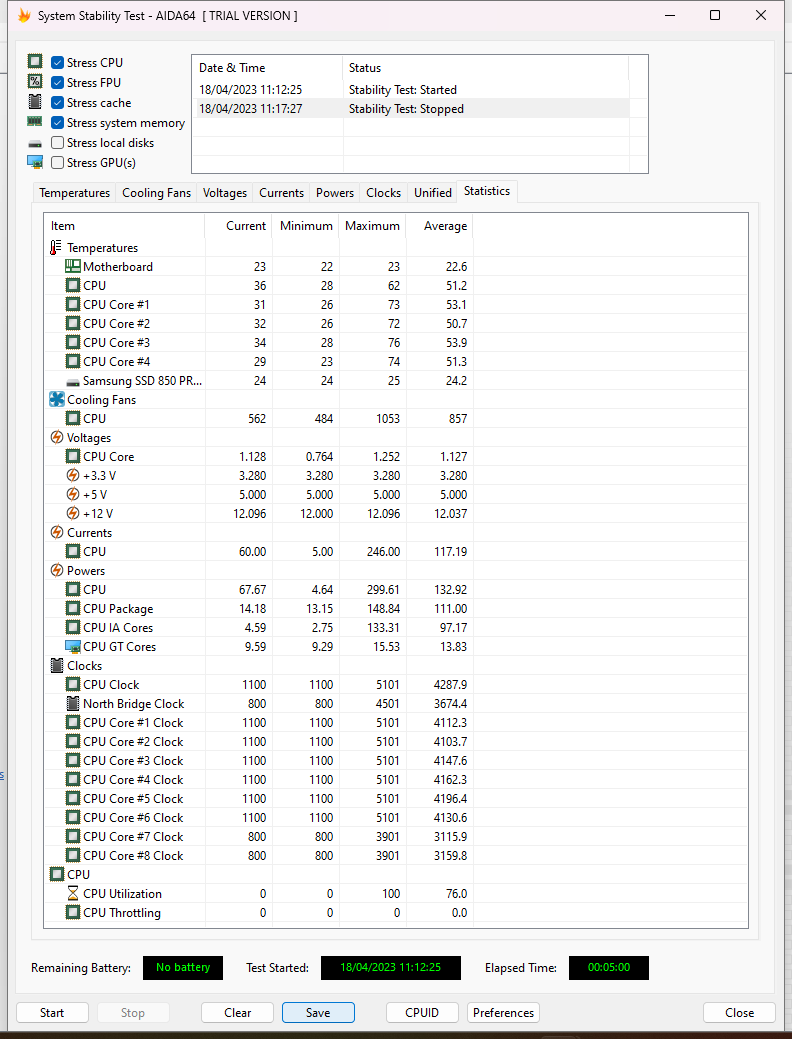Image resolution: width=792 pixels, height=1039 pixels.
Task: Click the chip icon beside CPU Package
Action: tap(73, 608)
